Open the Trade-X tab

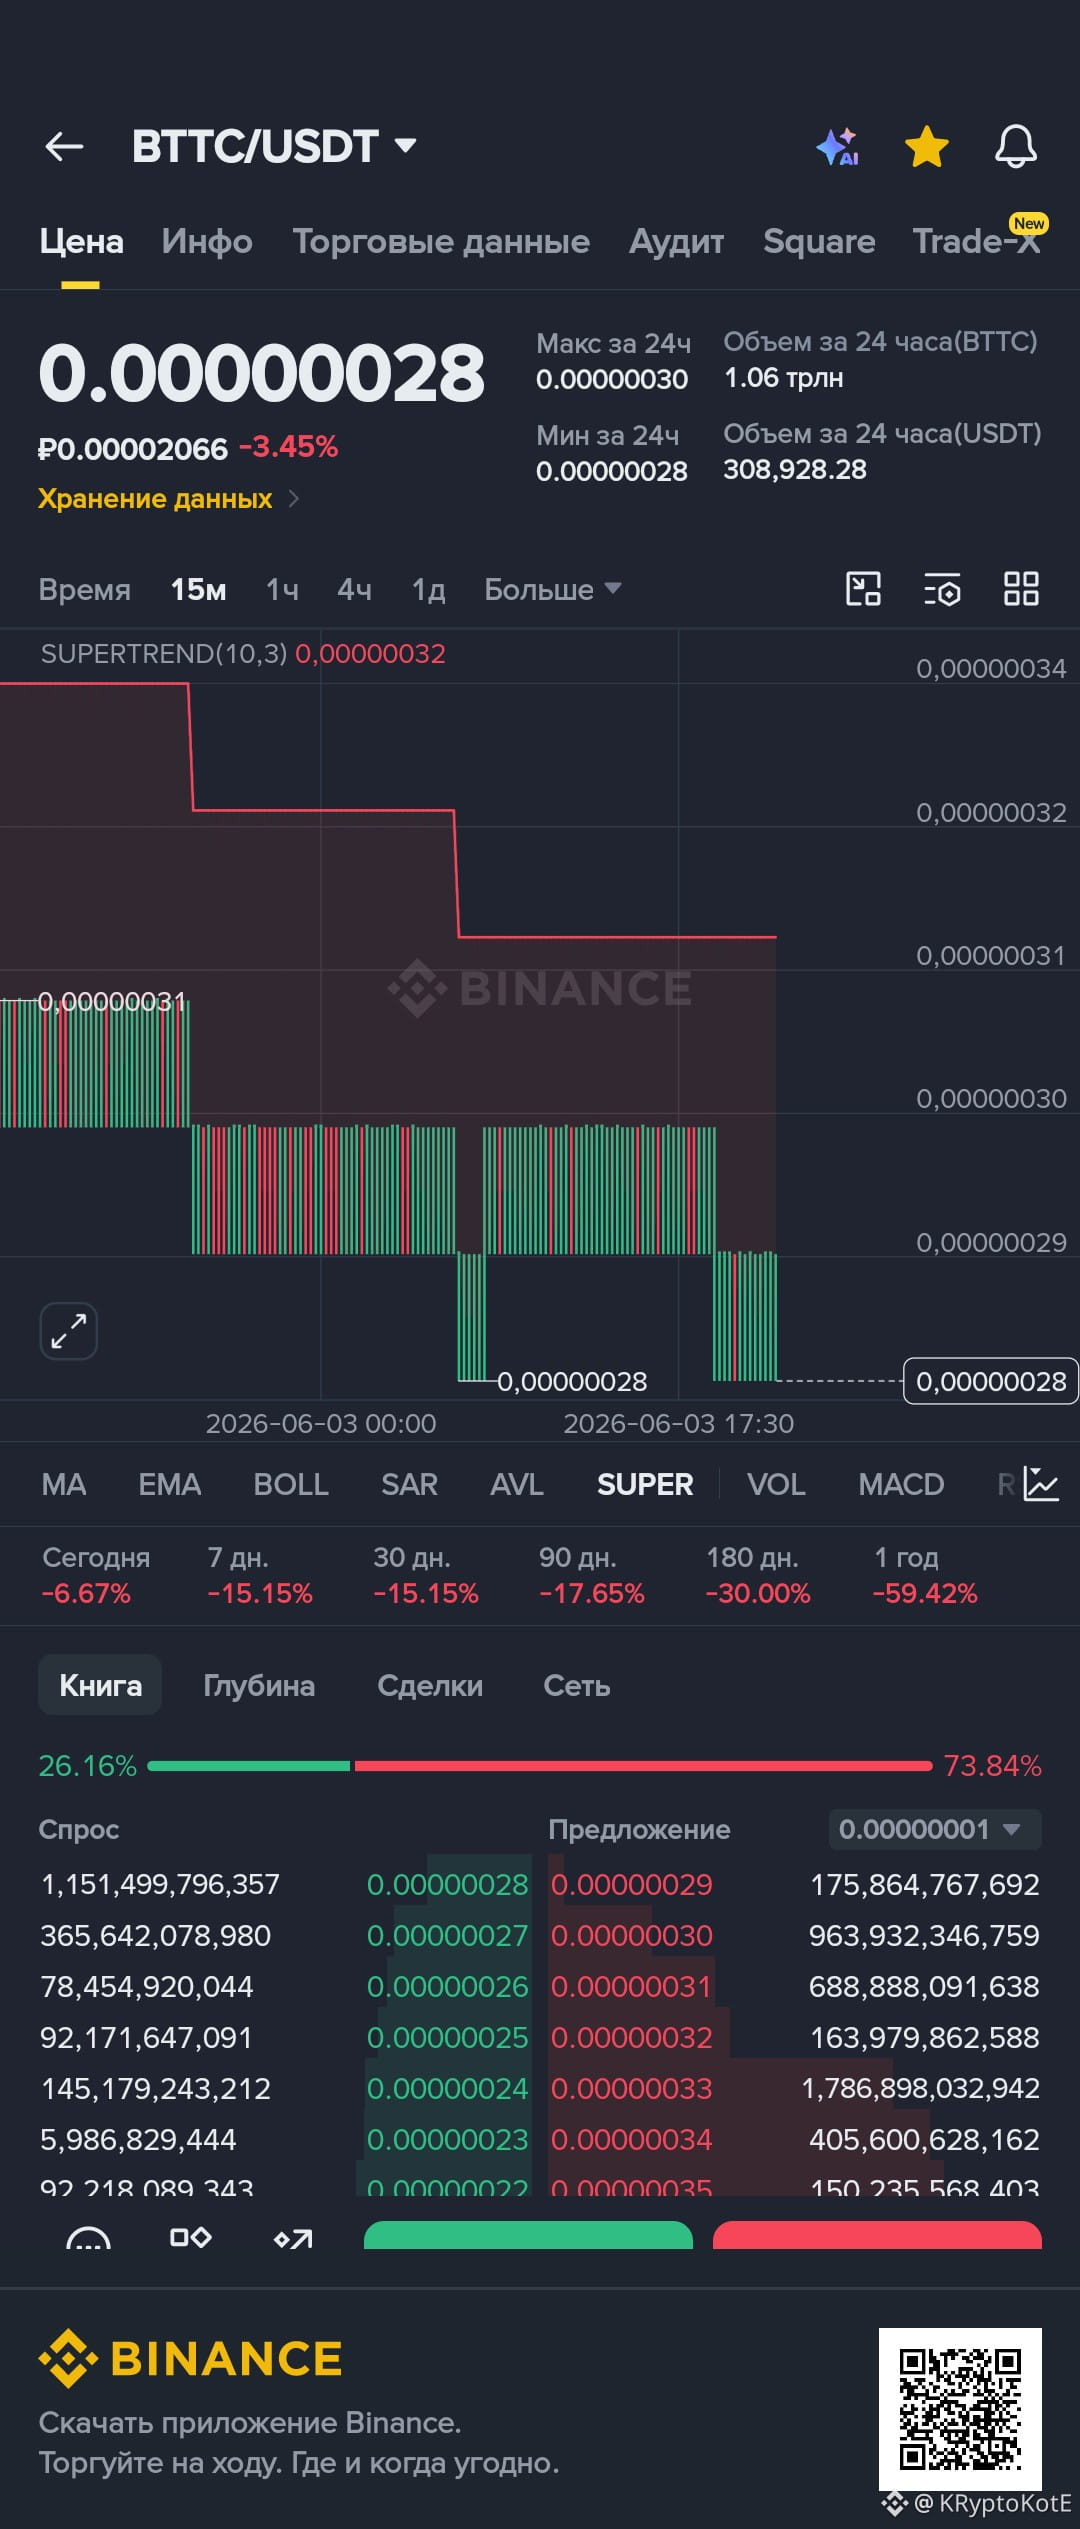click(x=977, y=241)
